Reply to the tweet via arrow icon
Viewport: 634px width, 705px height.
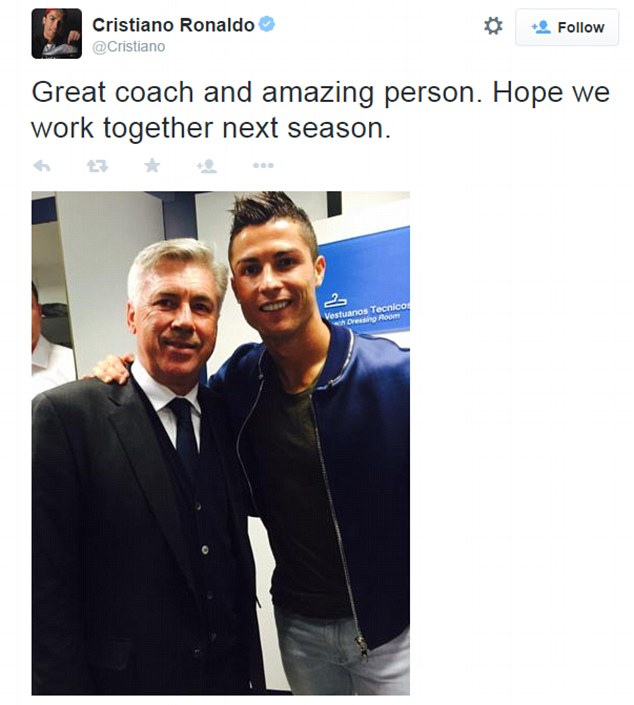point(42,166)
